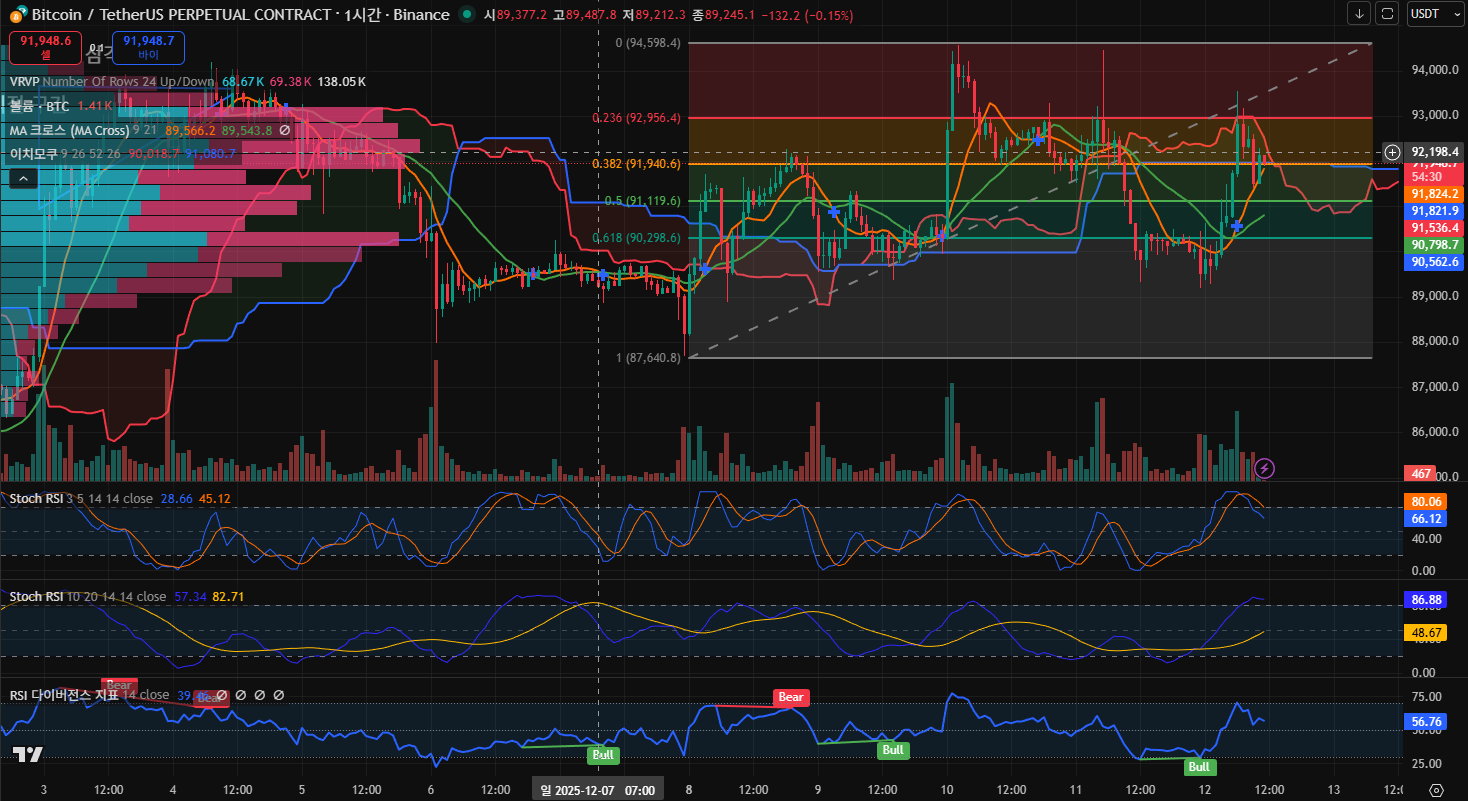Click the green market status dot

point(467,15)
